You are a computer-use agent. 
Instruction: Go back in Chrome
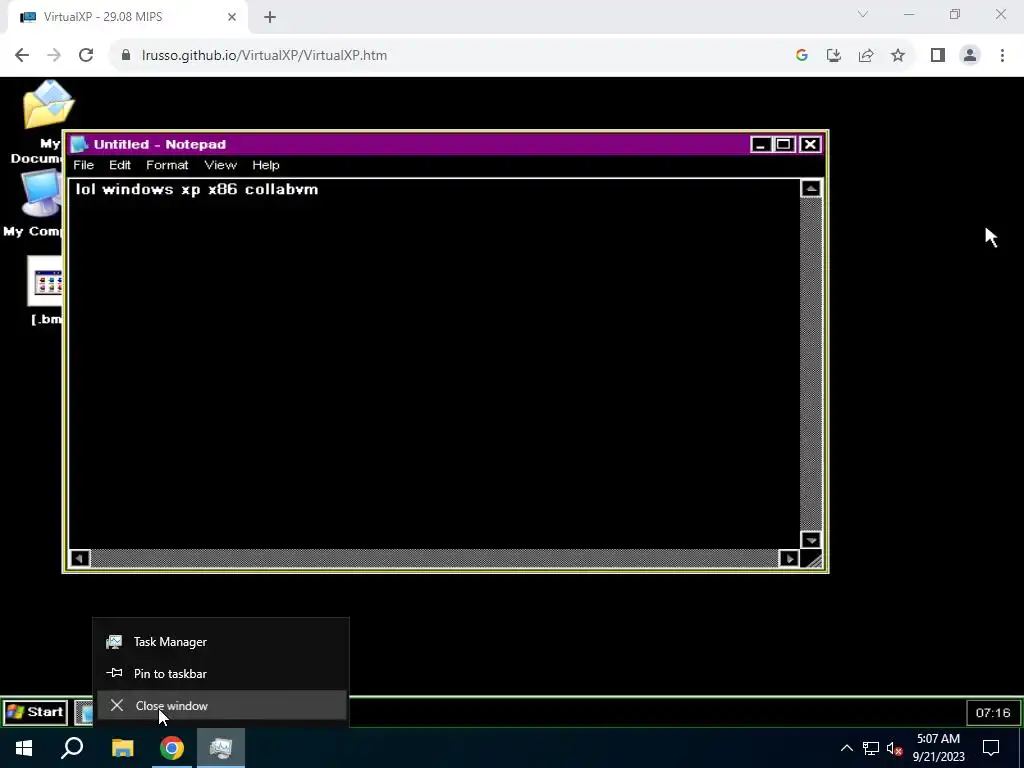click(22, 55)
